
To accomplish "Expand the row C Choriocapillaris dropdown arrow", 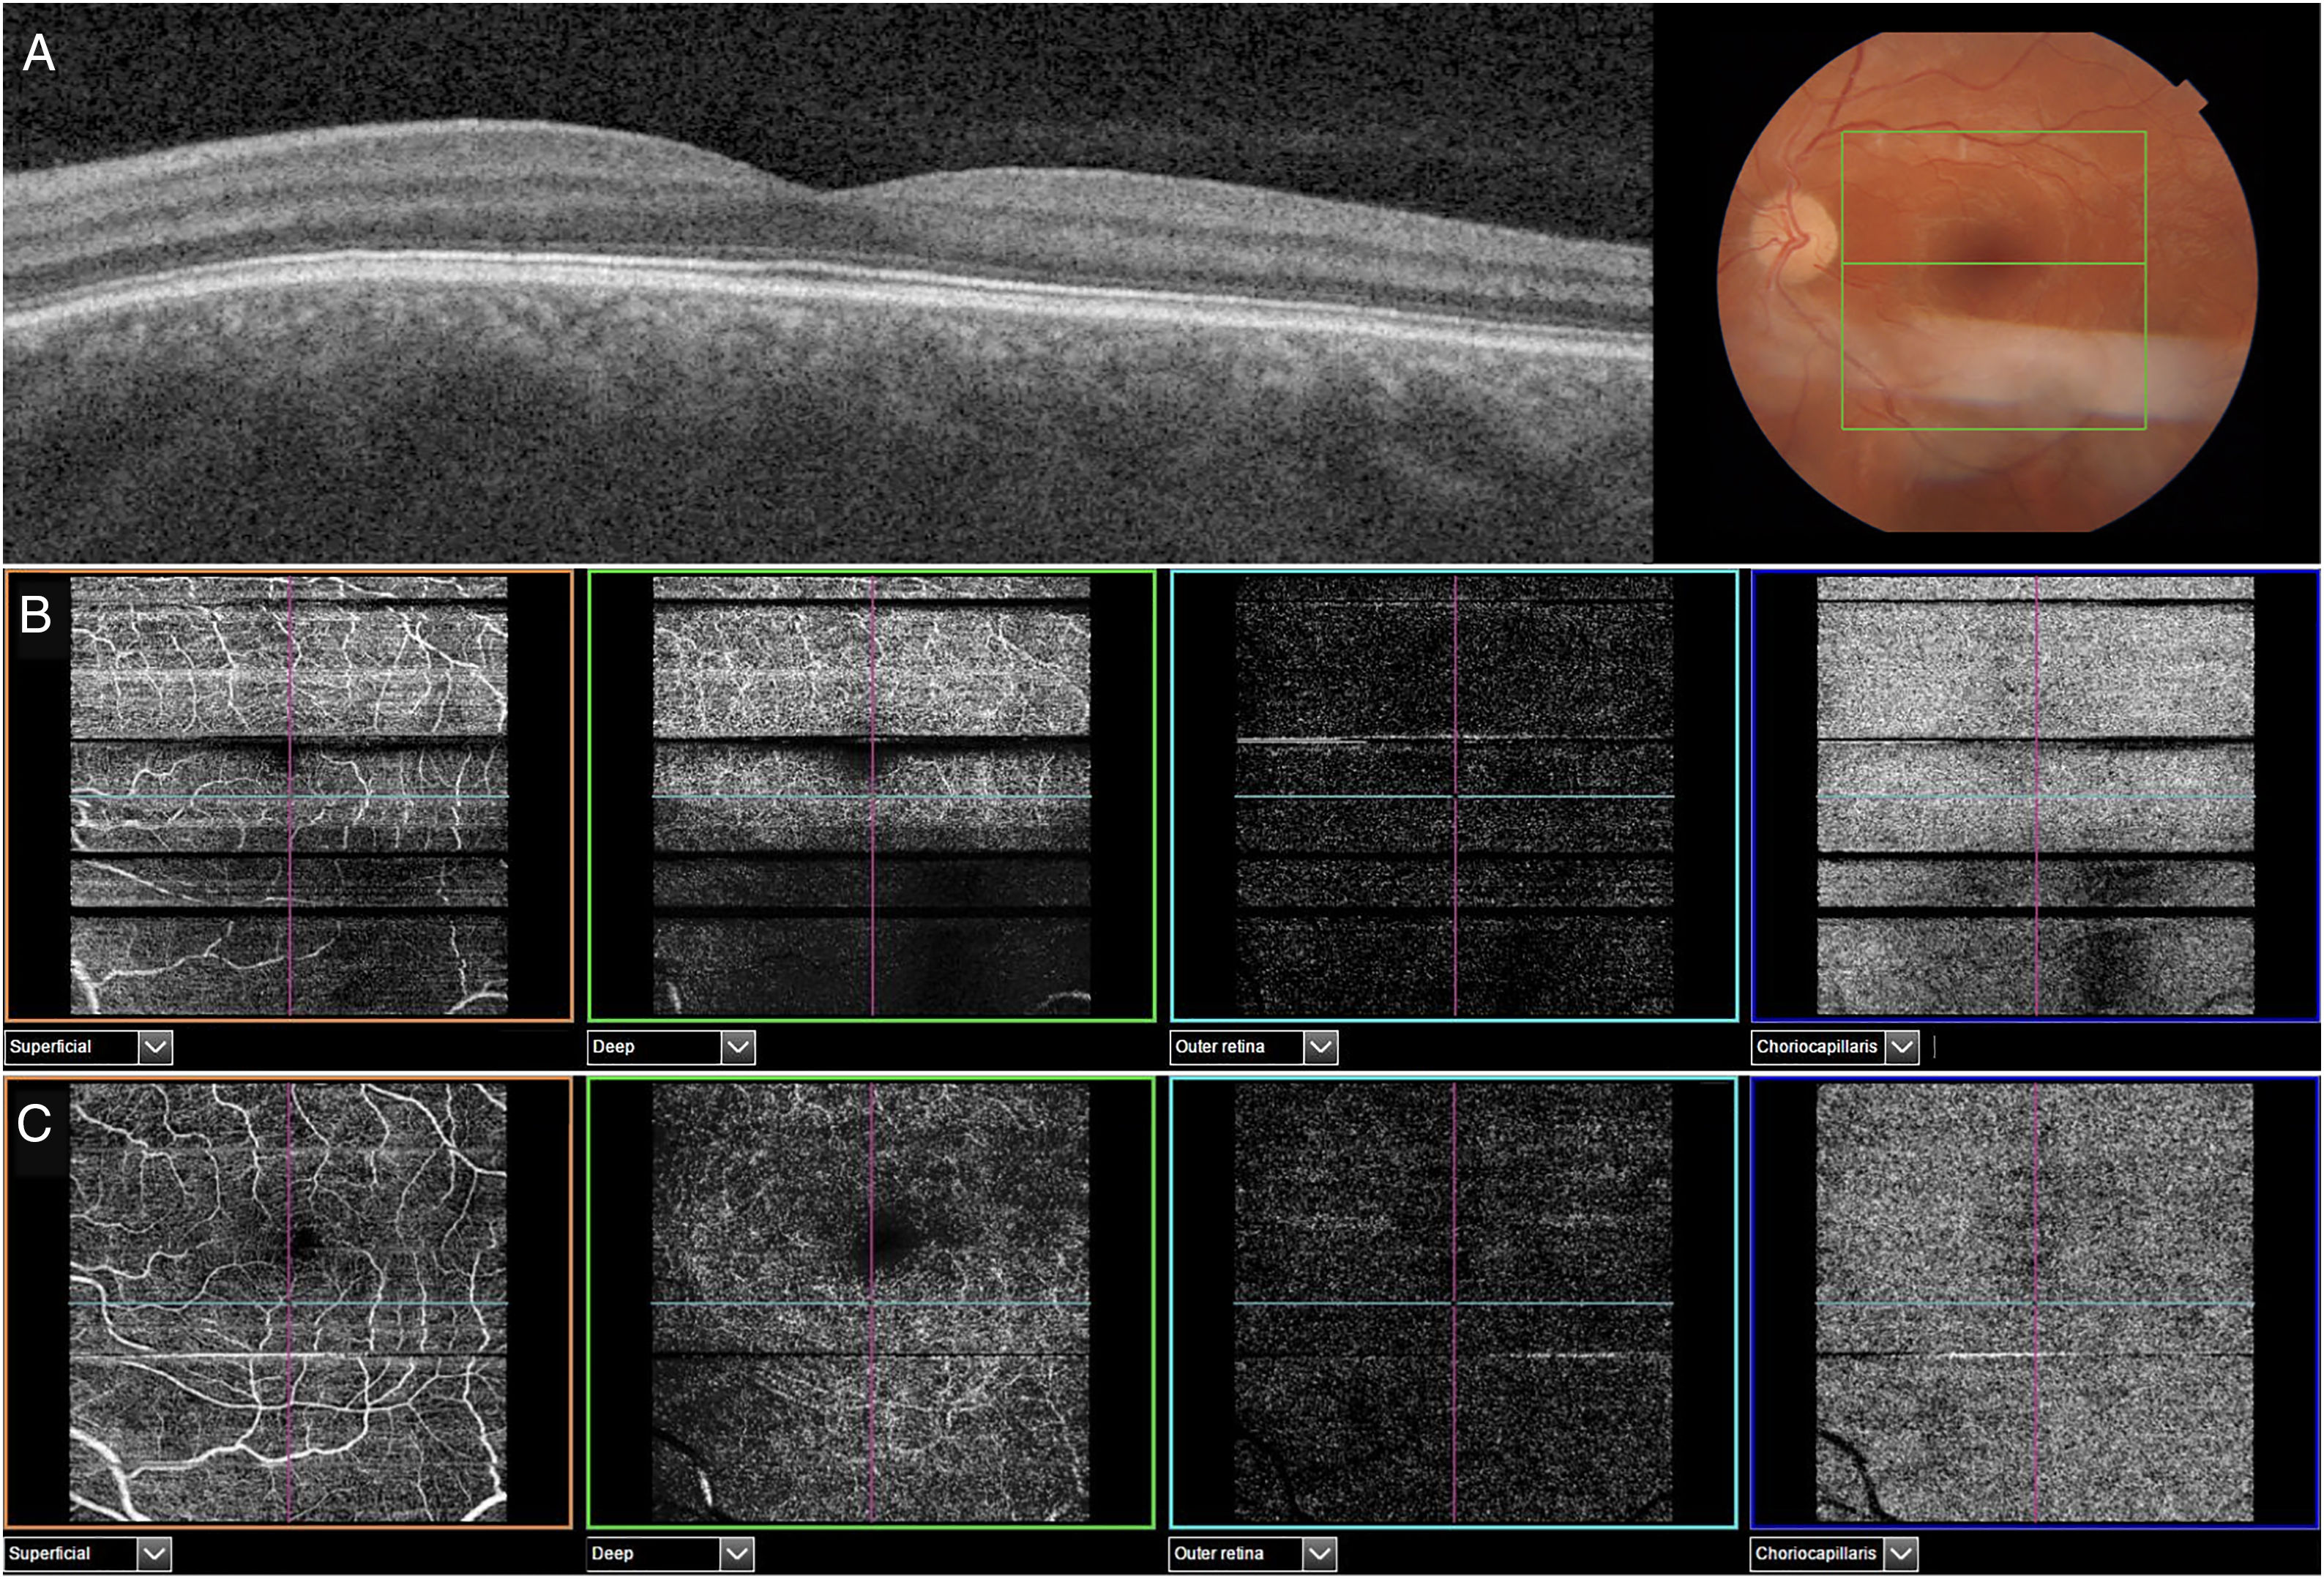I will pos(1901,1554).
